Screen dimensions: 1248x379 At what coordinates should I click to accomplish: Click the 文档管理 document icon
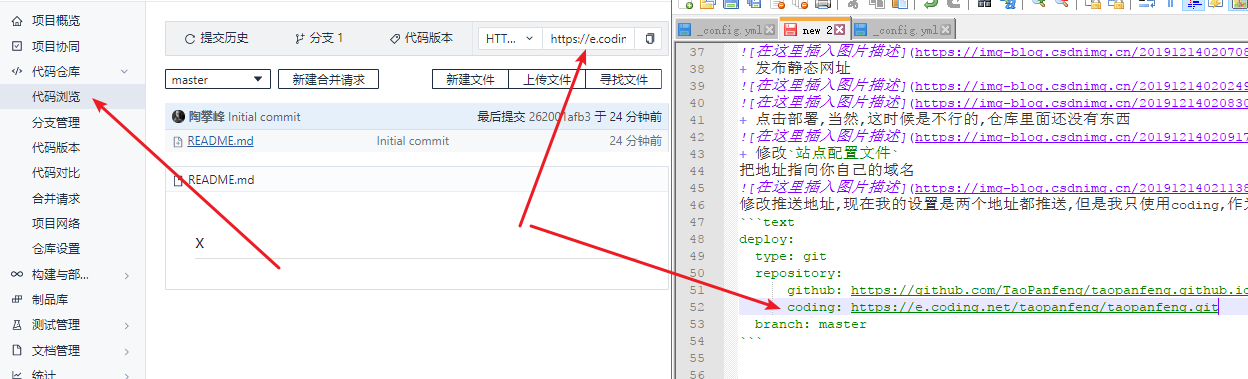(16, 350)
